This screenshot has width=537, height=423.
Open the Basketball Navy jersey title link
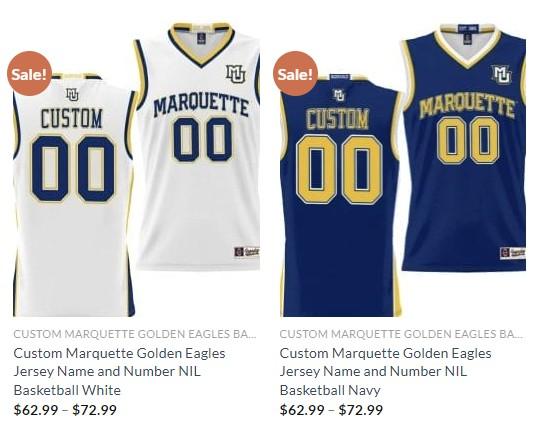386,372
